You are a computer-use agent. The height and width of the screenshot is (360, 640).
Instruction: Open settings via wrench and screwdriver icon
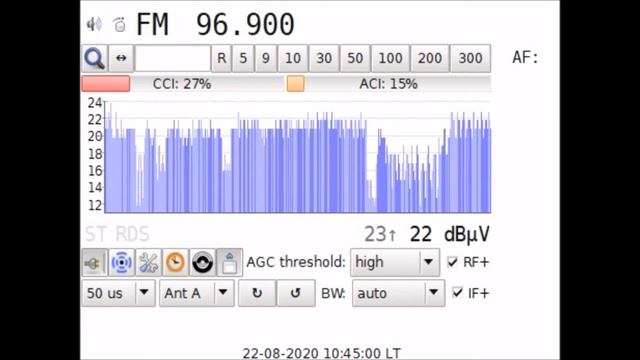pos(149,262)
